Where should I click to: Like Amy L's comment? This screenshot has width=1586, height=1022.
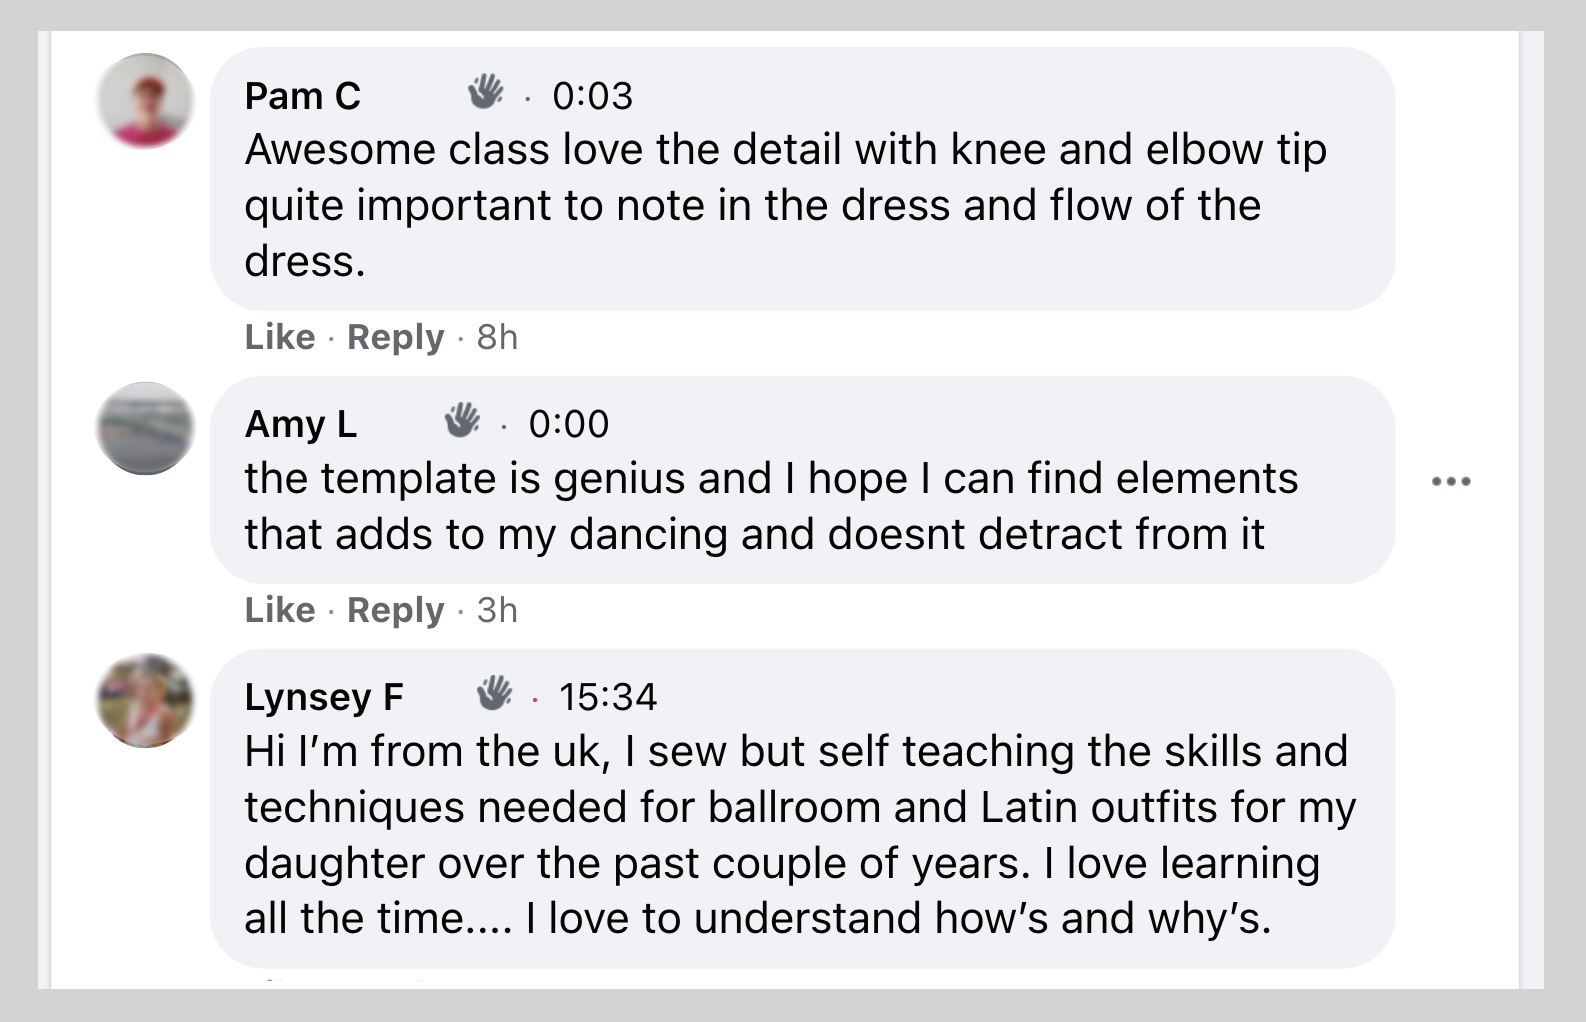point(278,610)
